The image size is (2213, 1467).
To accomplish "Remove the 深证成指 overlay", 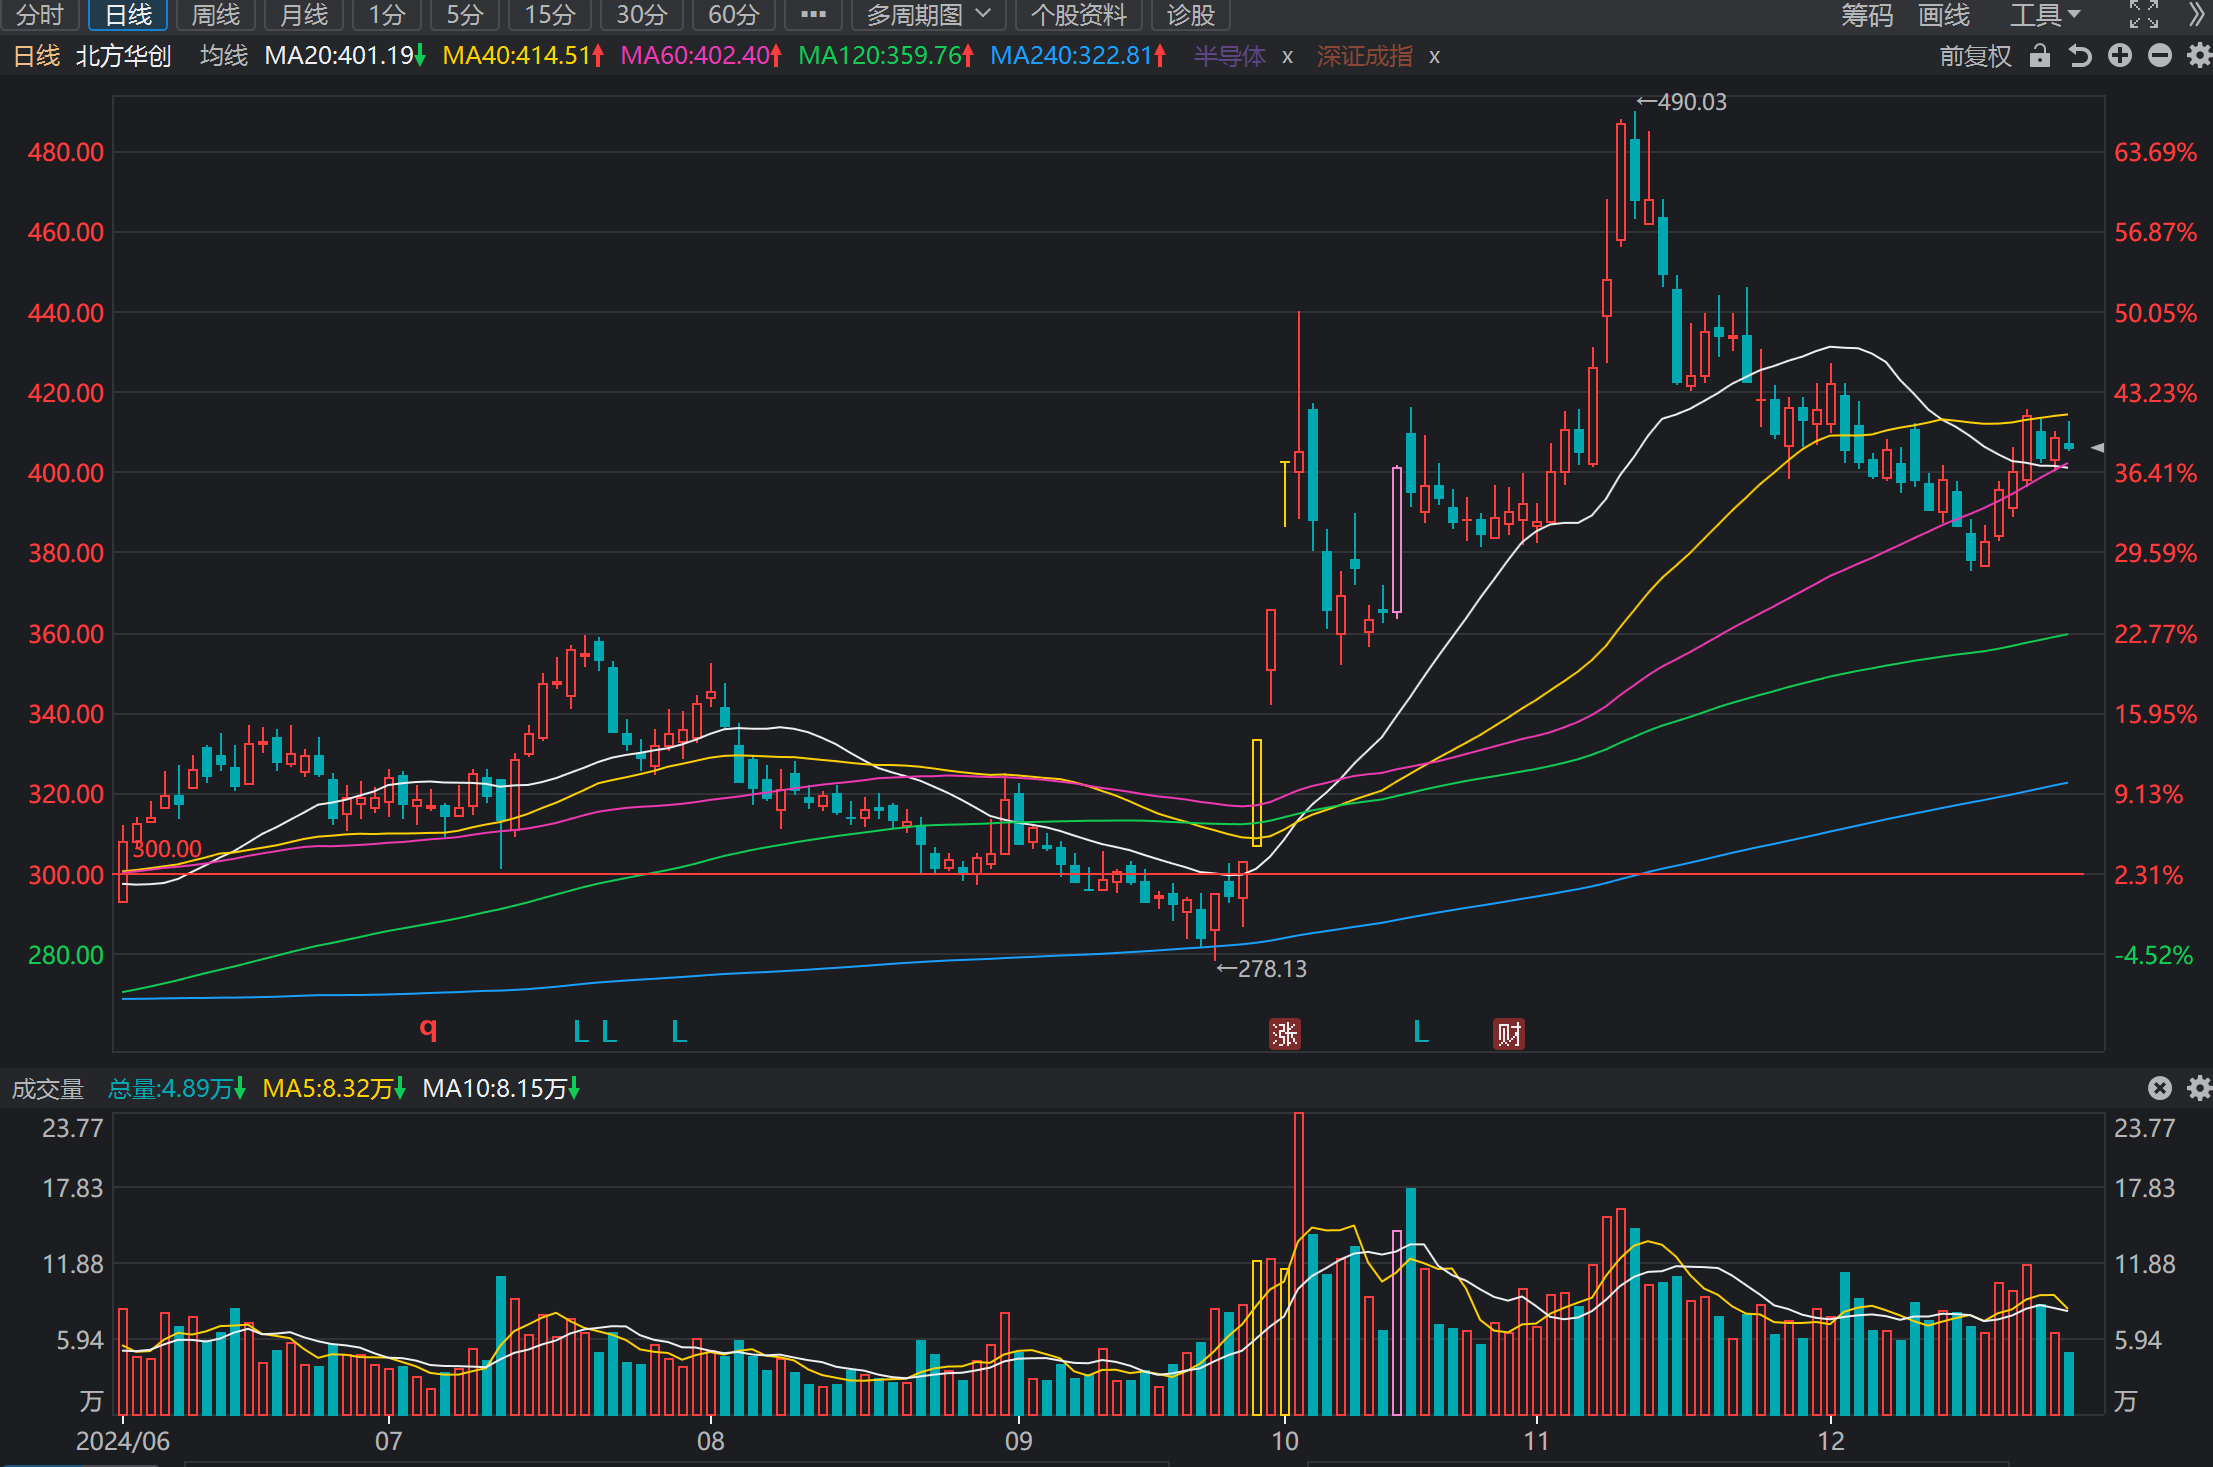I will pyautogui.click(x=1434, y=57).
